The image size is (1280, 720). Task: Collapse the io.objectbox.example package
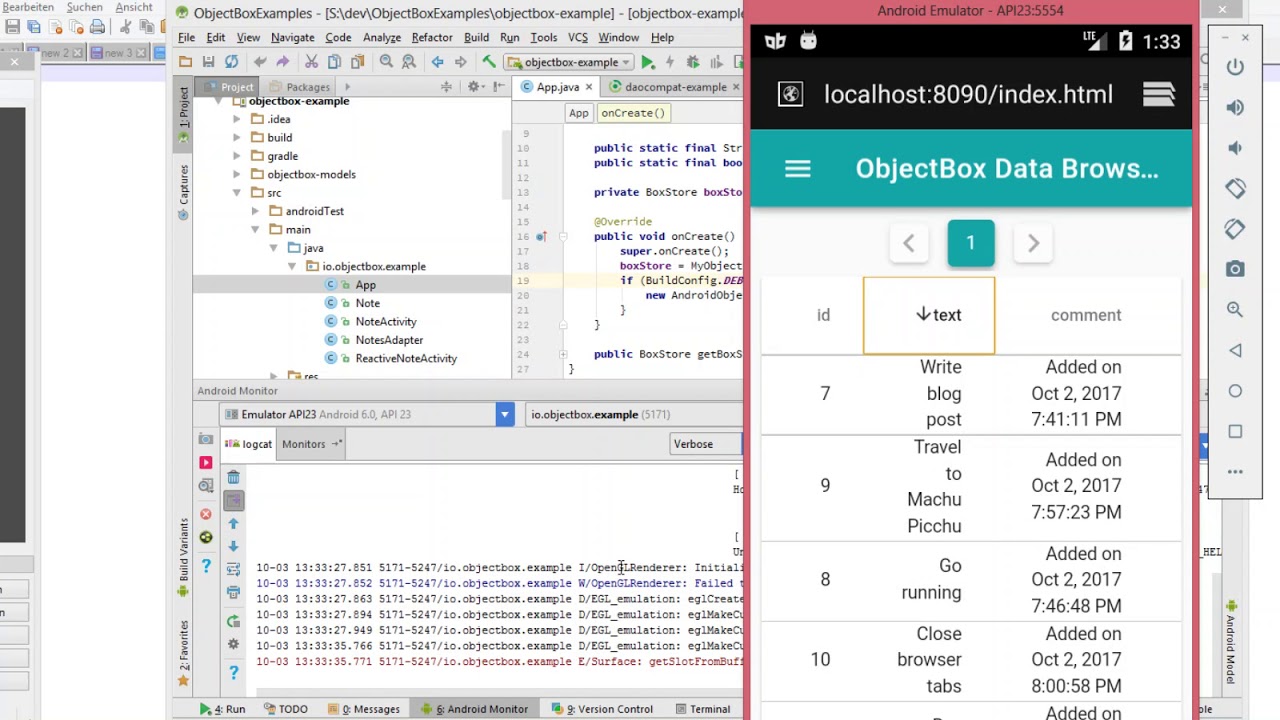point(292,267)
